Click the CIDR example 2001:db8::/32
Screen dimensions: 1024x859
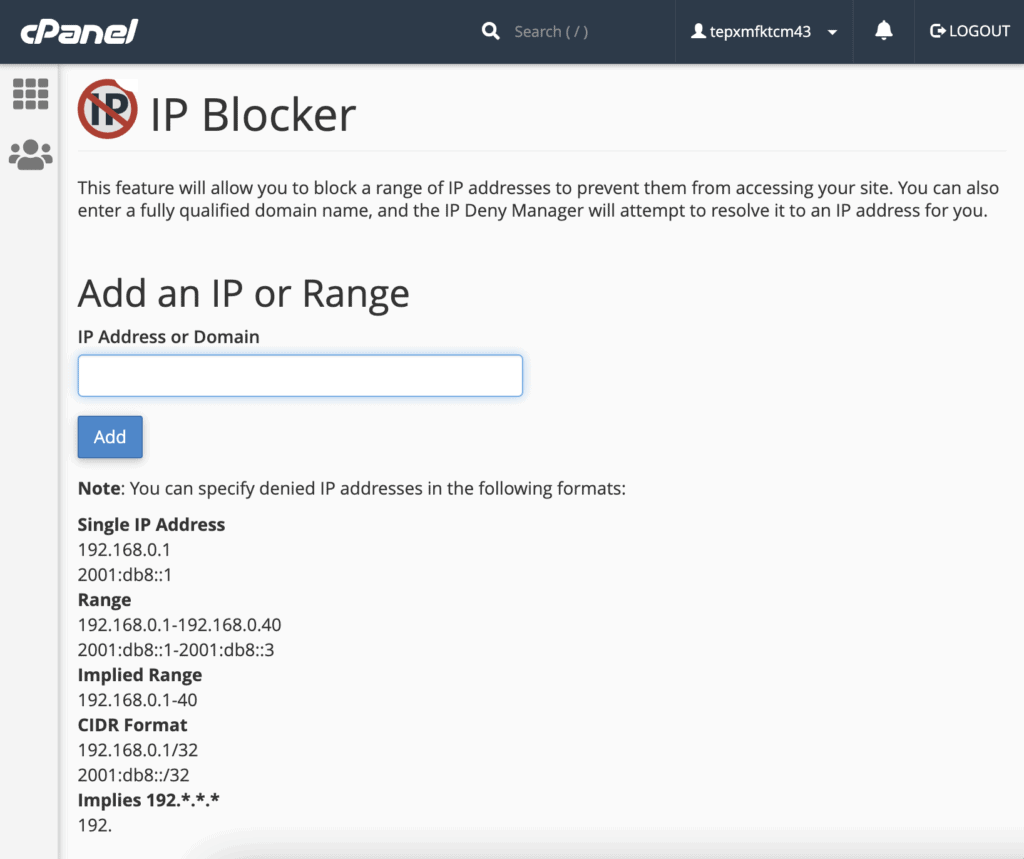tap(134, 775)
